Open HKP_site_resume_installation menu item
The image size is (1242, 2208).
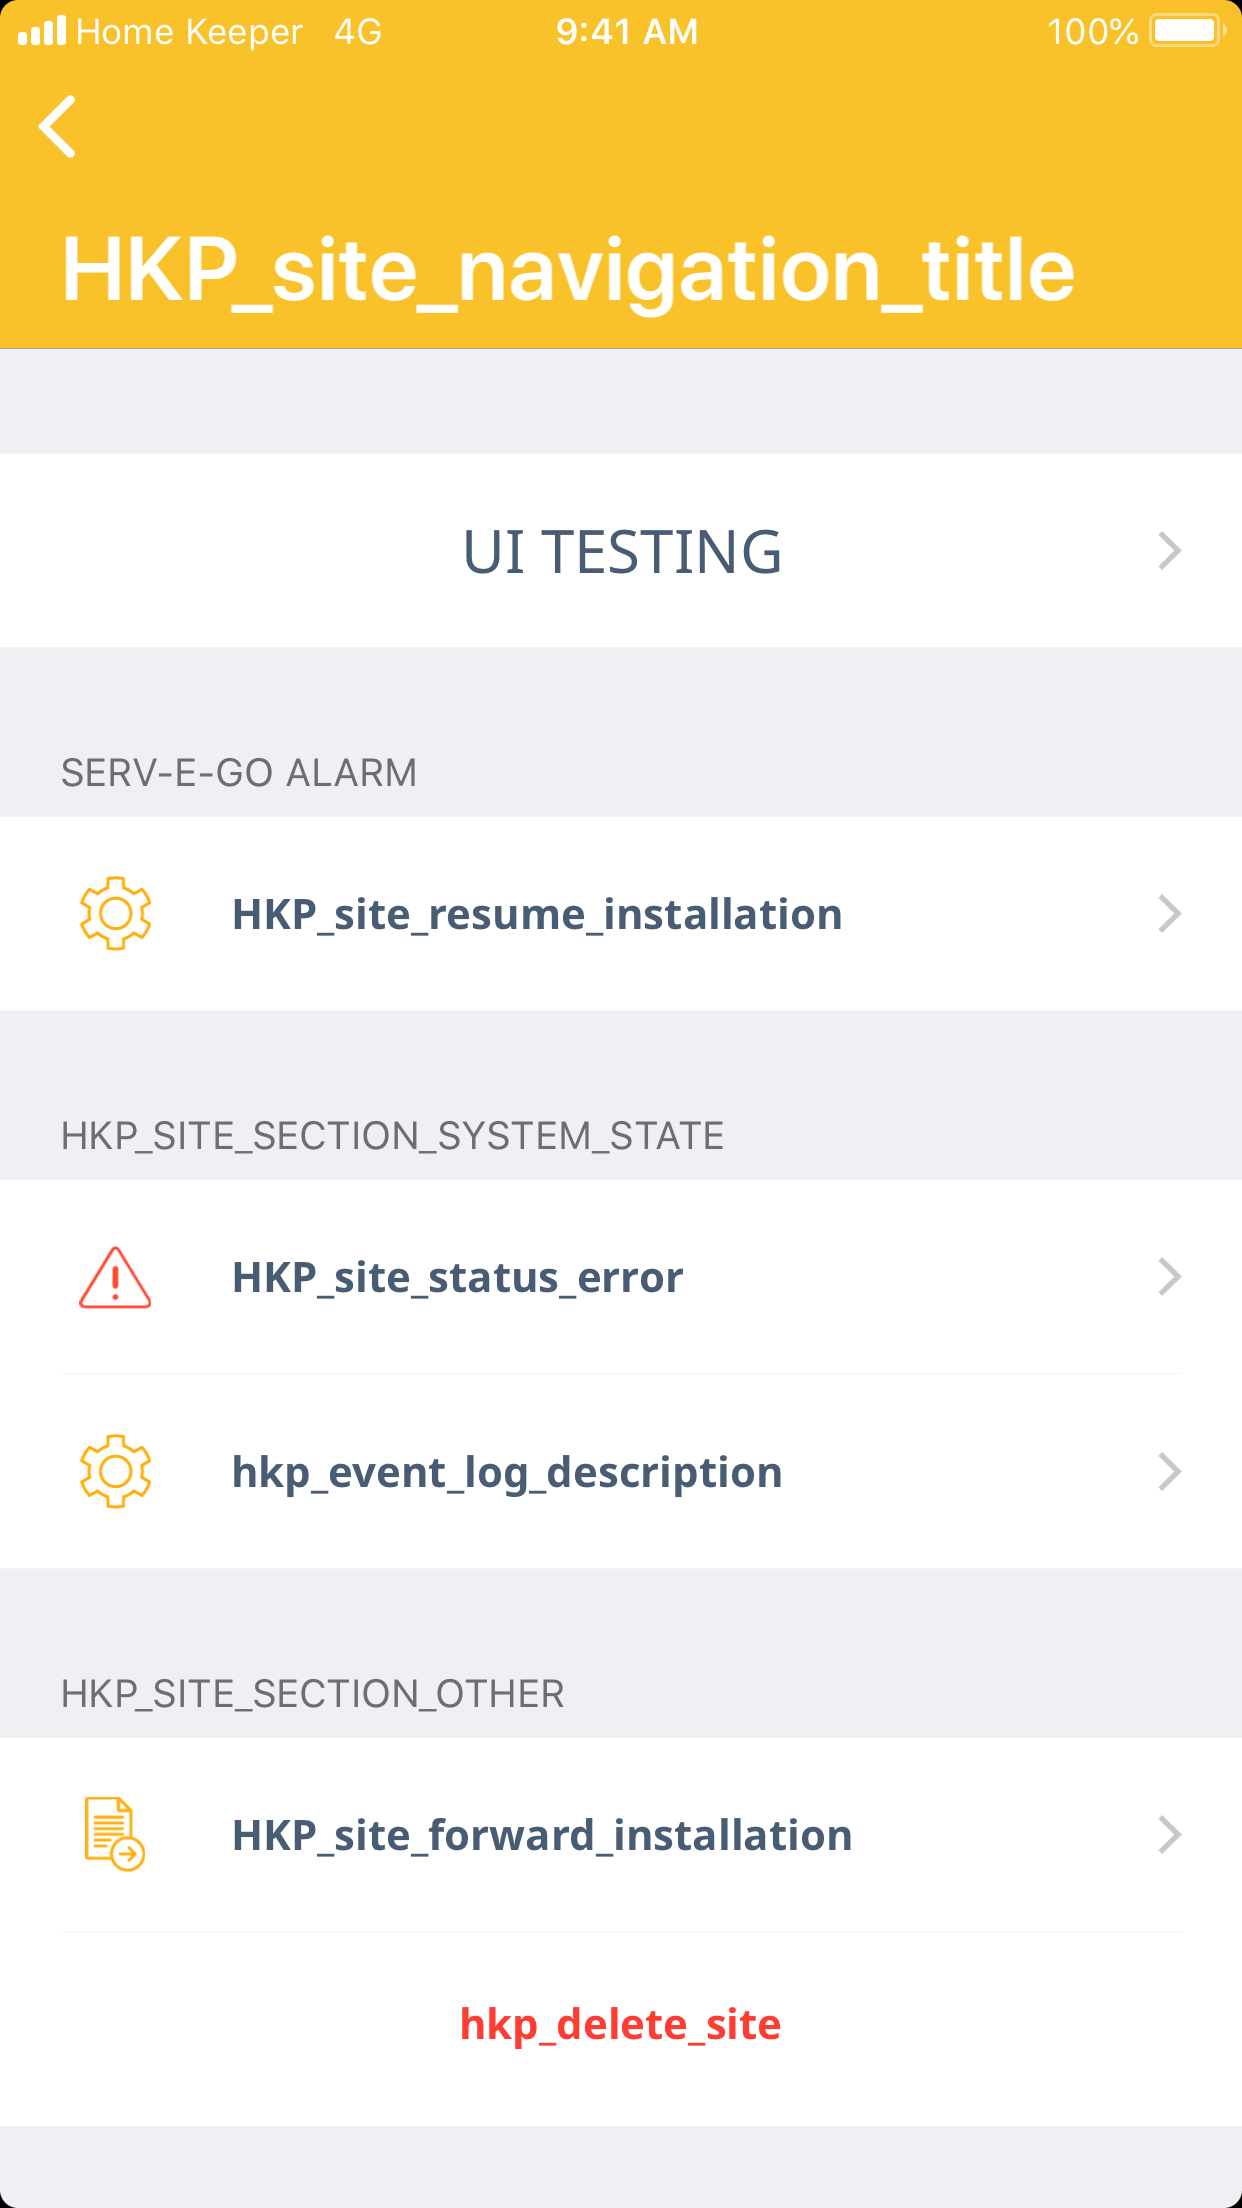tap(537, 915)
